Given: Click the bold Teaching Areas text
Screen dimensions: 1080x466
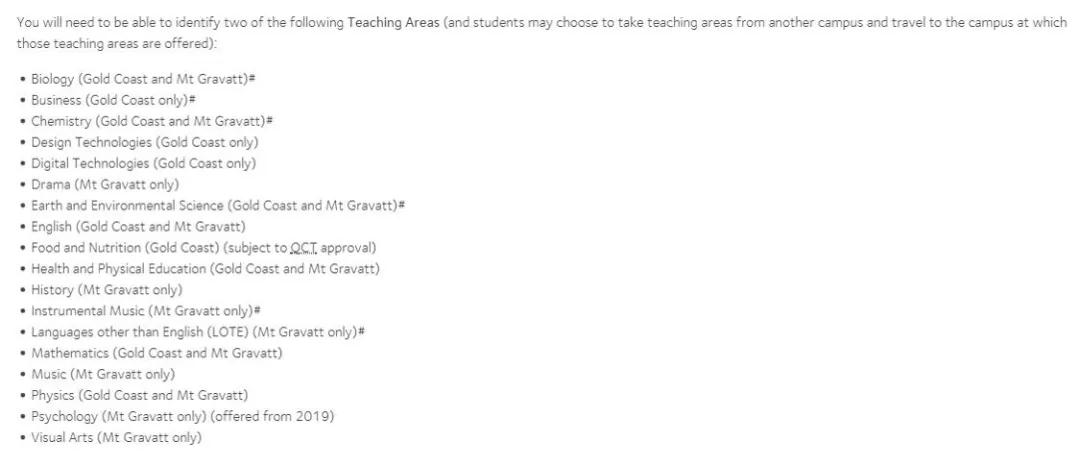Looking at the screenshot, I should (x=393, y=23).
